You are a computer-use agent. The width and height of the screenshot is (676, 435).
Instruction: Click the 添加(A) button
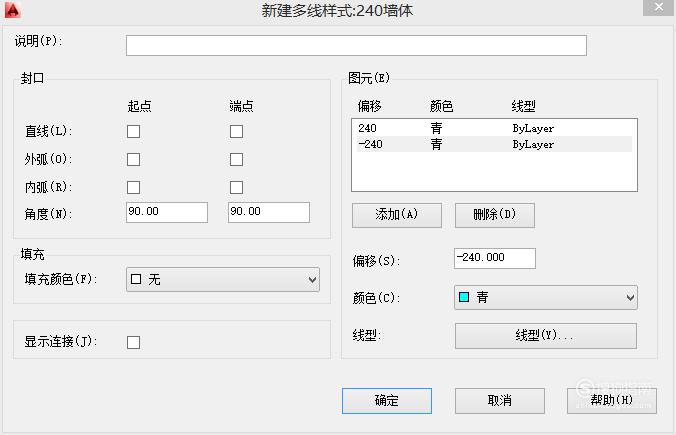pos(397,215)
